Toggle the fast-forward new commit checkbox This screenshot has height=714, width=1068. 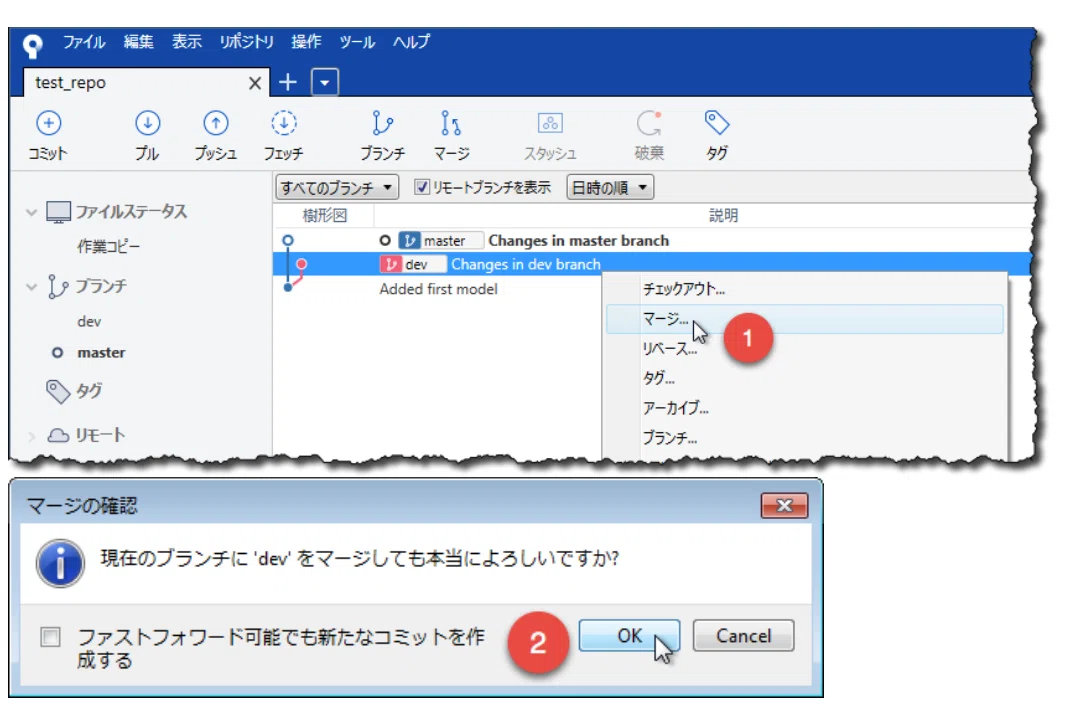pyautogui.click(x=50, y=637)
